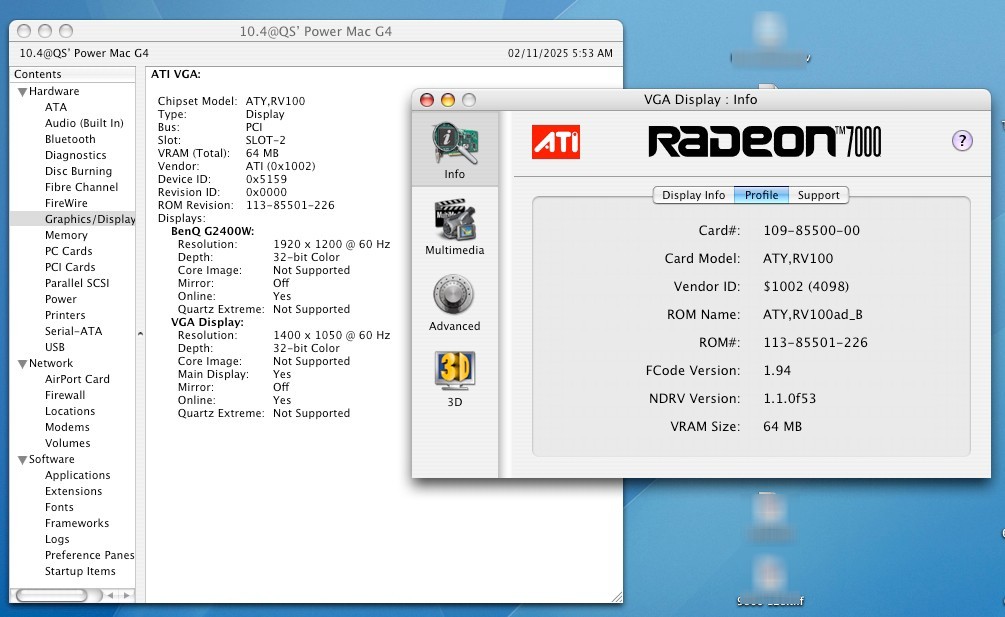Viewport: 1005px width, 617px height.
Task: Select Logs under Software
Action: [57, 539]
